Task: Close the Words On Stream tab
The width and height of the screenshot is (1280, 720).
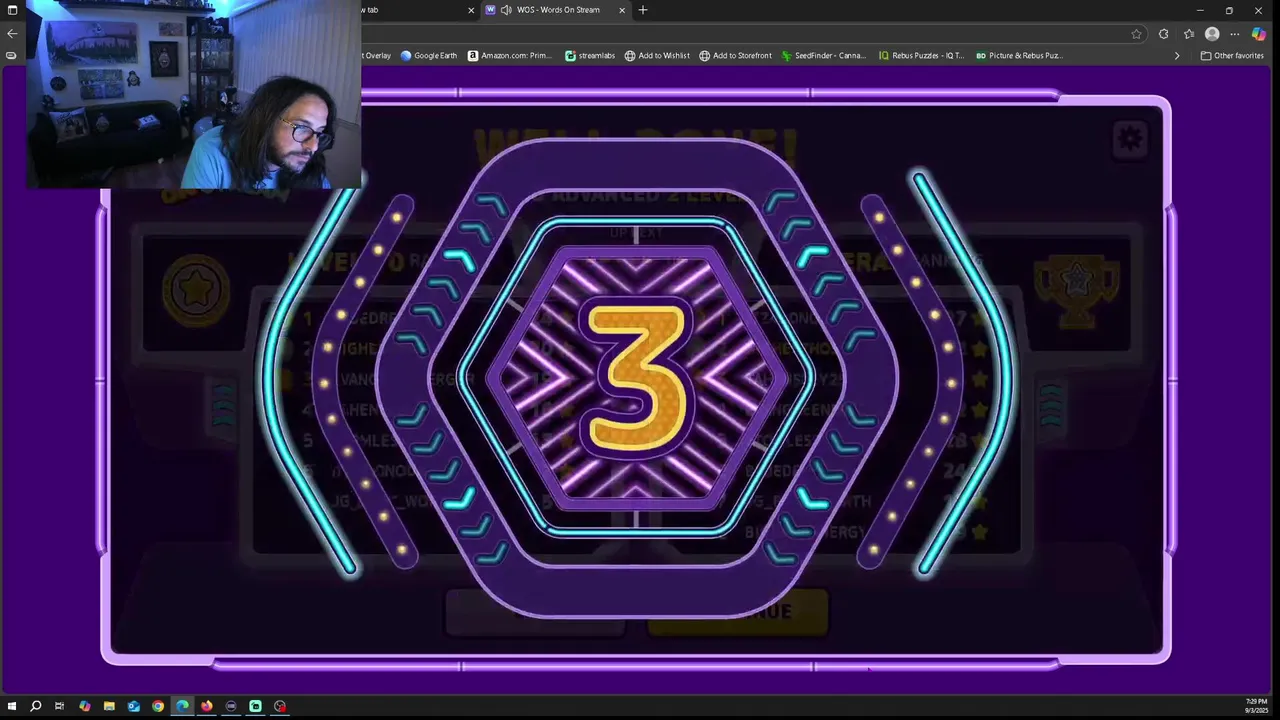Action: click(x=622, y=10)
